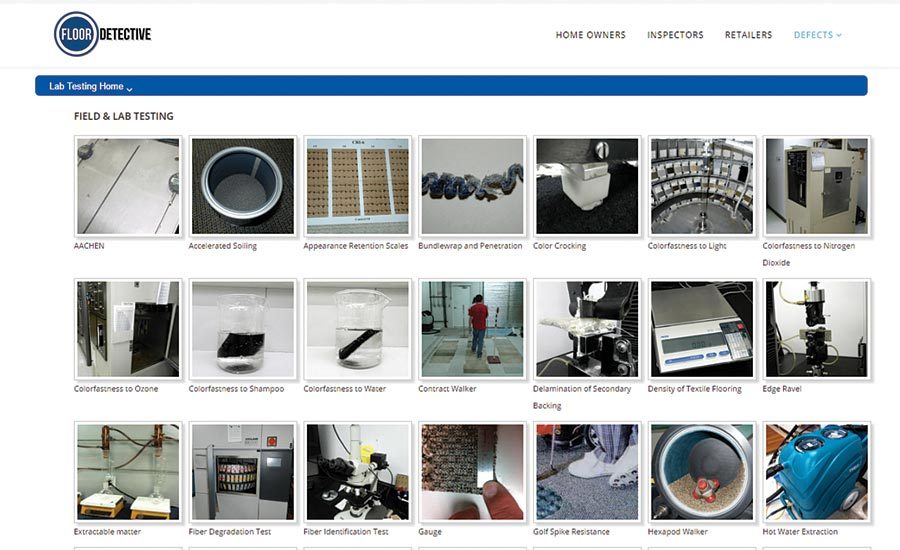Go to the Inspectors page
900x550 pixels.
tap(675, 35)
